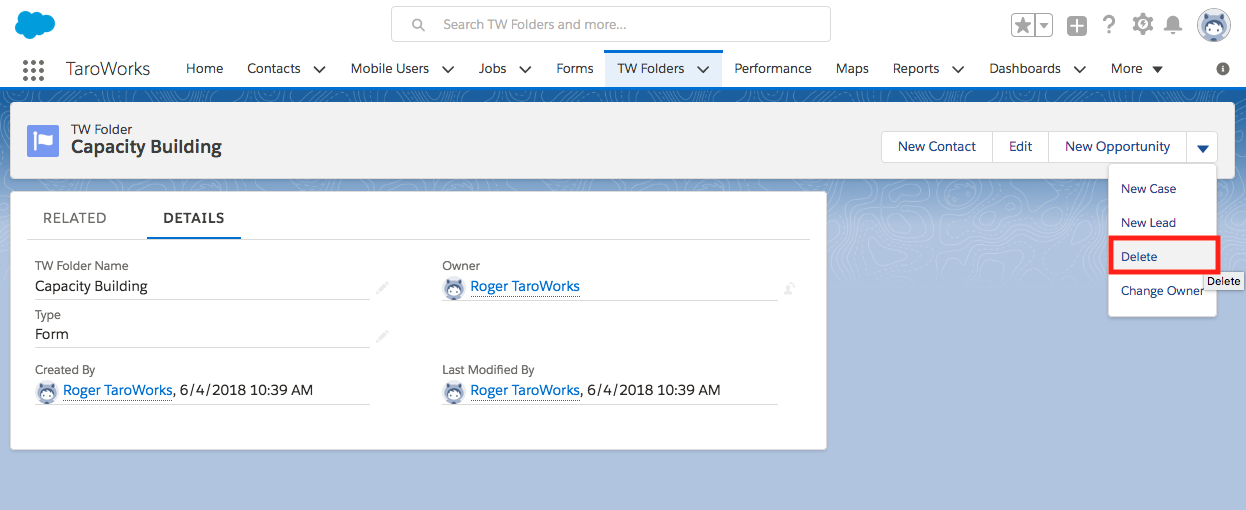The width and height of the screenshot is (1246, 510).
Task: Expand the Jobs tab chevron
Action: [x=526, y=69]
